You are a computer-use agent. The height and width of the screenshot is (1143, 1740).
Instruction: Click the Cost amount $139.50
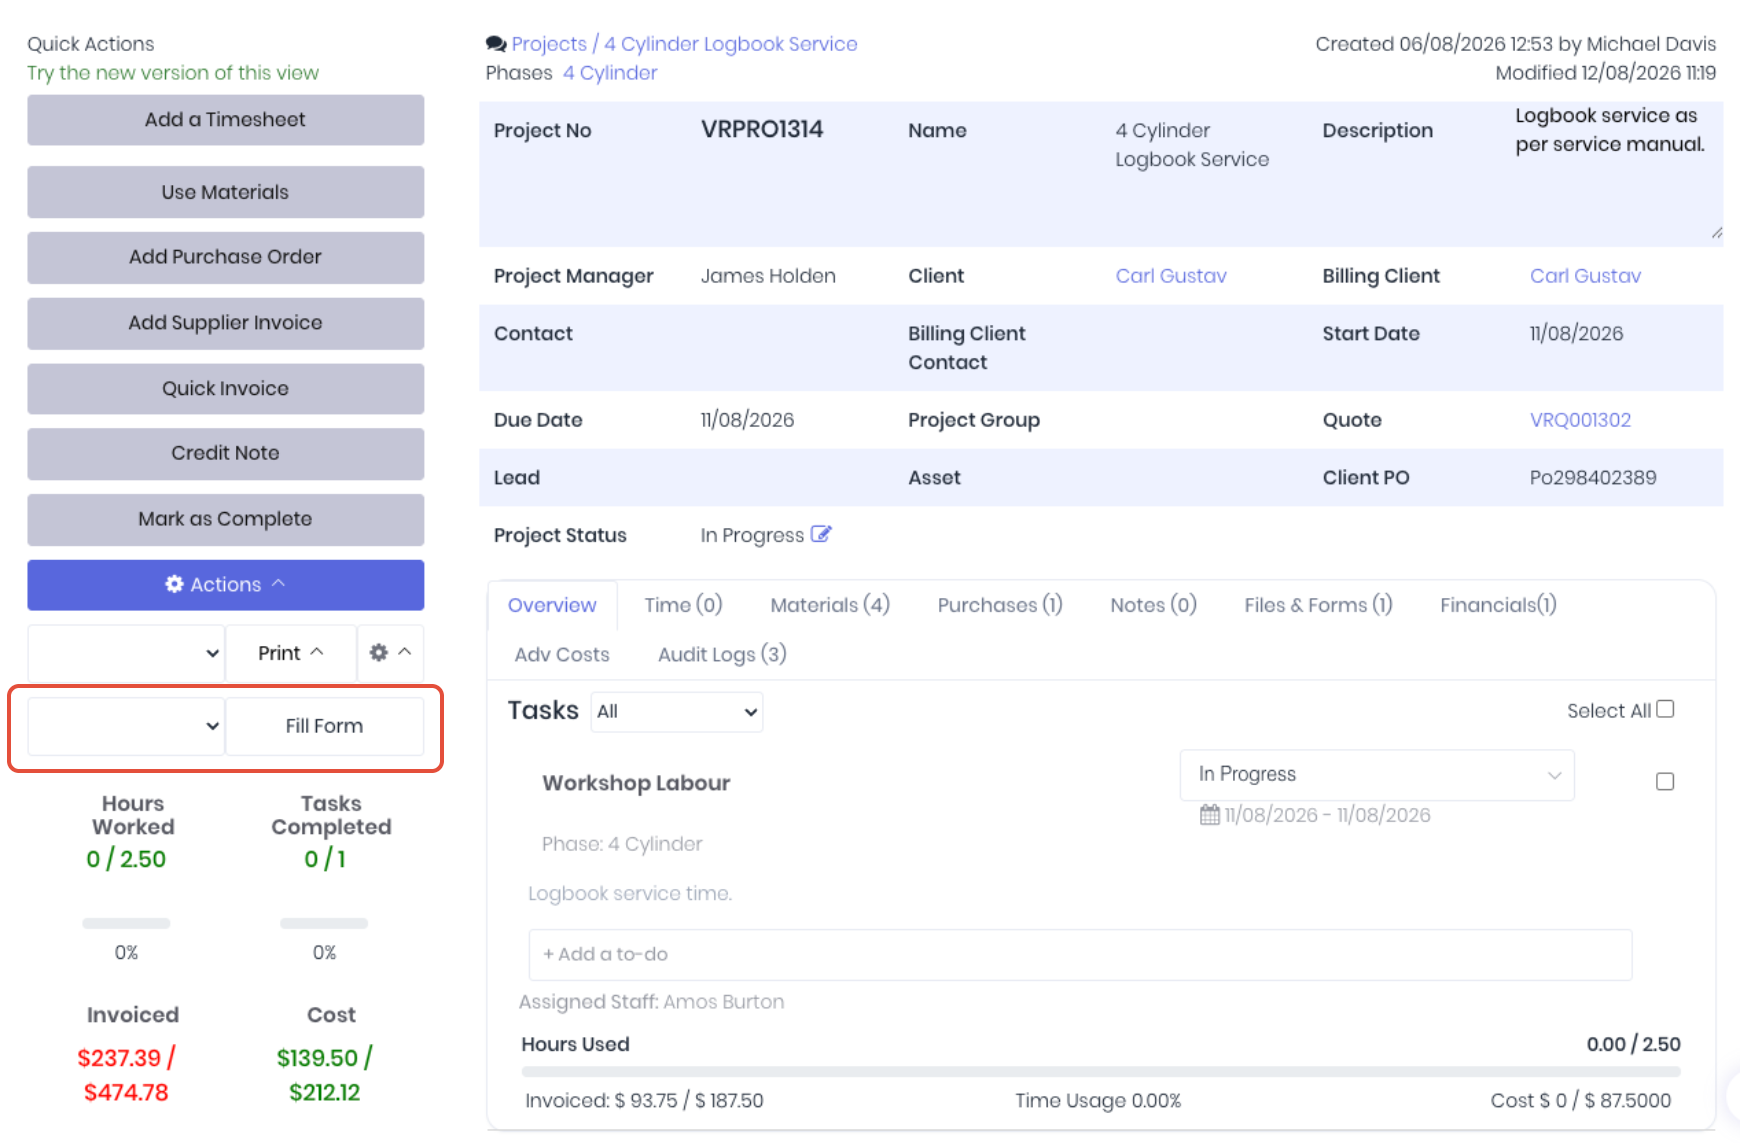click(x=317, y=1058)
